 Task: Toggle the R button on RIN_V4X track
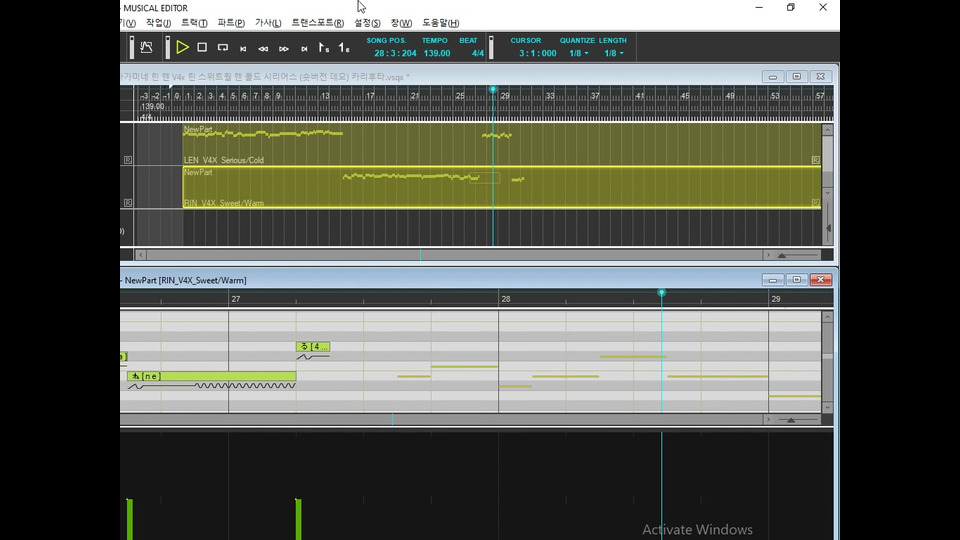pos(127,203)
